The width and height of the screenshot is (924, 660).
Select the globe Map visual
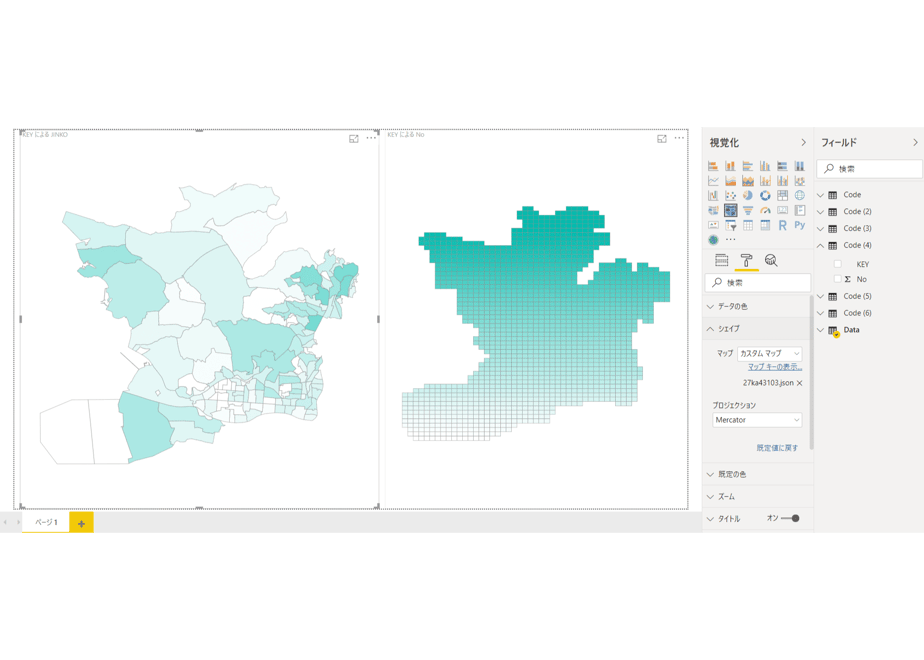click(800, 195)
